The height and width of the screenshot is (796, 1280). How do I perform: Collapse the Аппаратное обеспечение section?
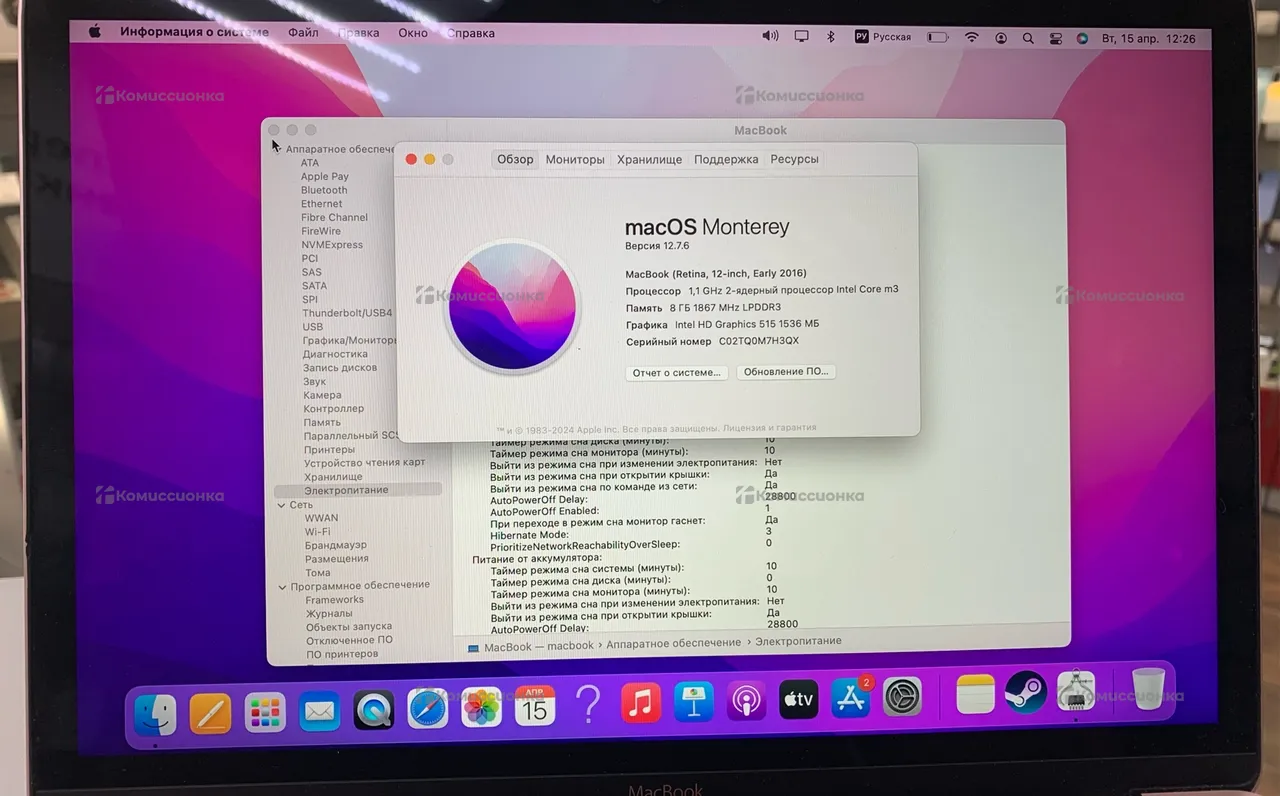(276, 149)
